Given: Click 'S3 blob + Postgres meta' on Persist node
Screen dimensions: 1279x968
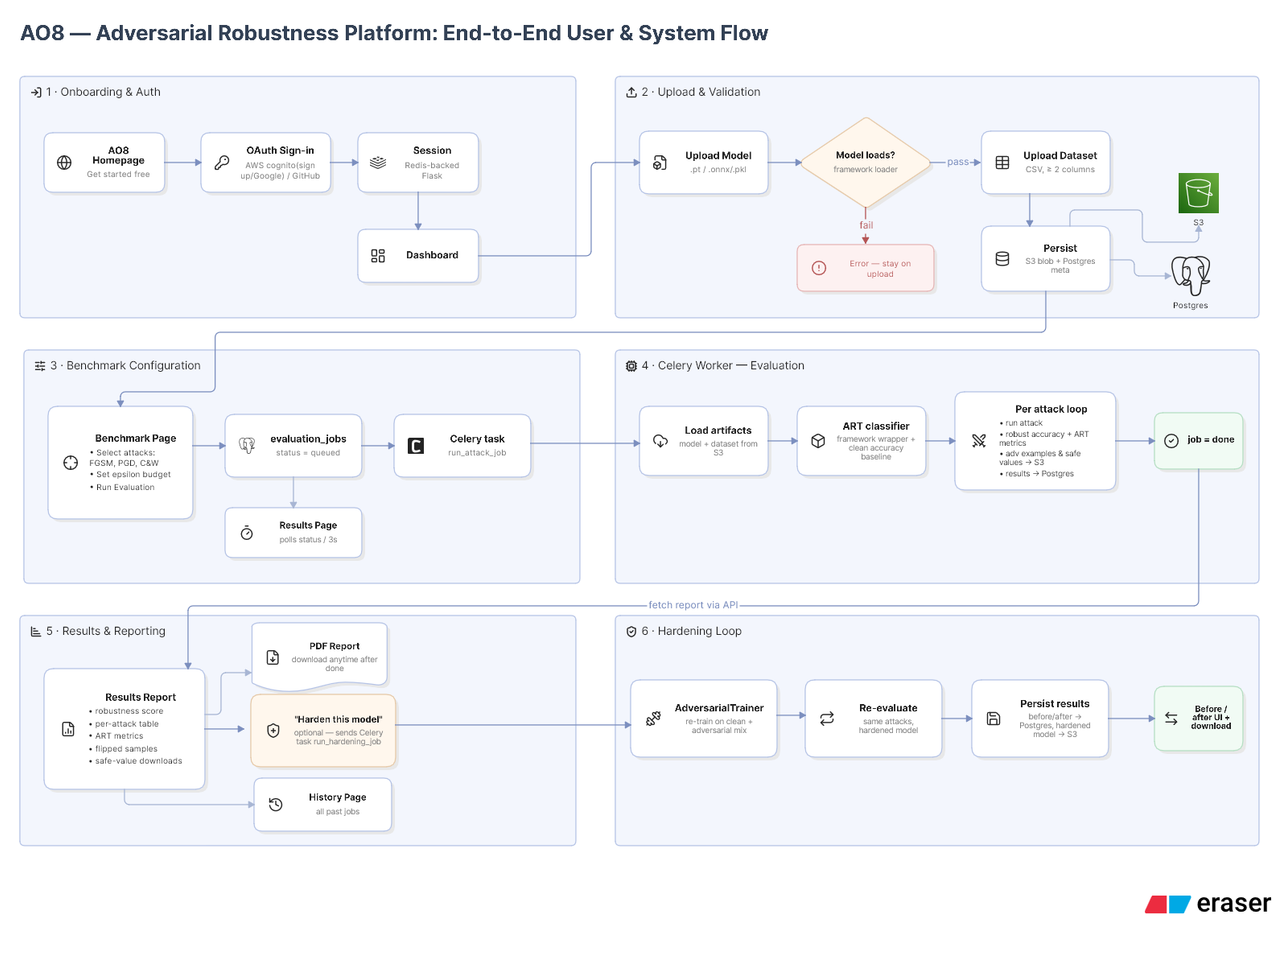Looking at the screenshot, I should (1060, 266).
